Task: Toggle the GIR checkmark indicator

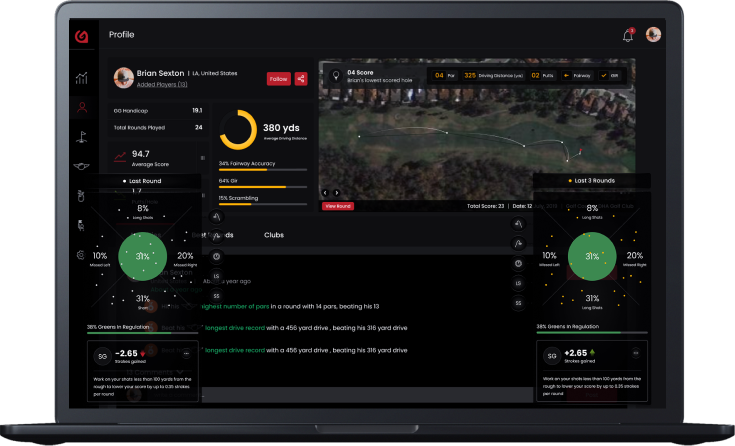Action: click(610, 75)
